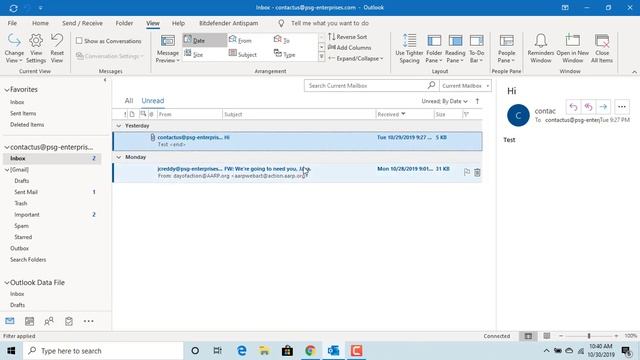
Task: Switch to Calendar in navigation bar
Action: (29, 321)
